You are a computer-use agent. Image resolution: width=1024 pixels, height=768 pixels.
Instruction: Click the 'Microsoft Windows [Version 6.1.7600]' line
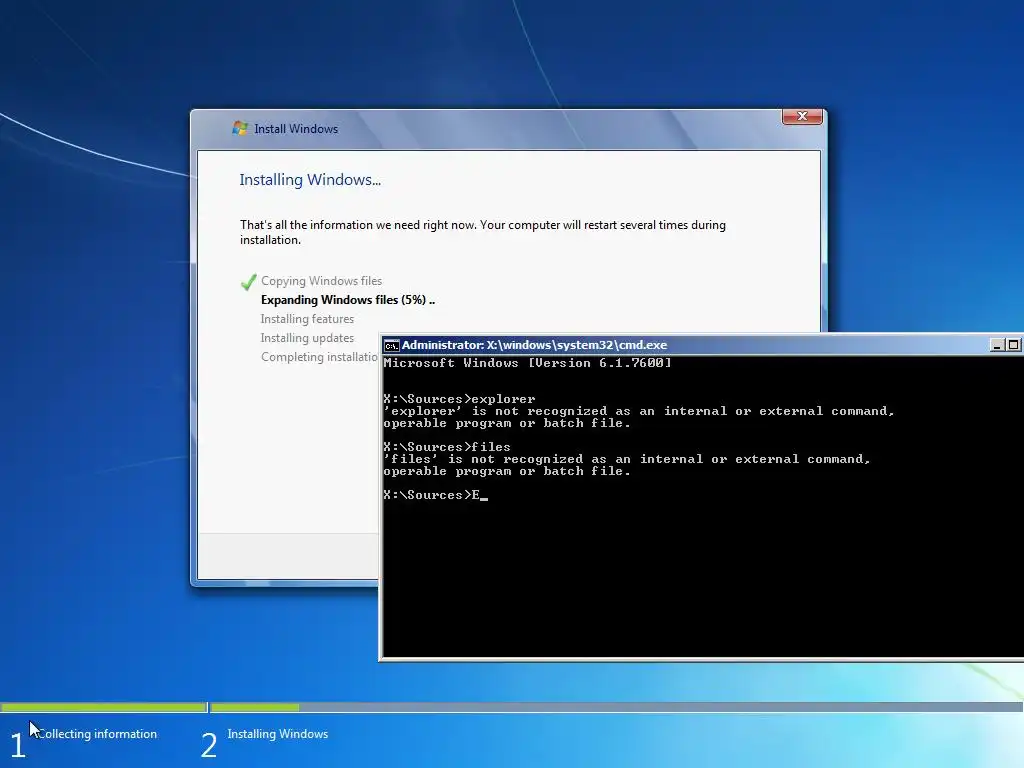527,363
